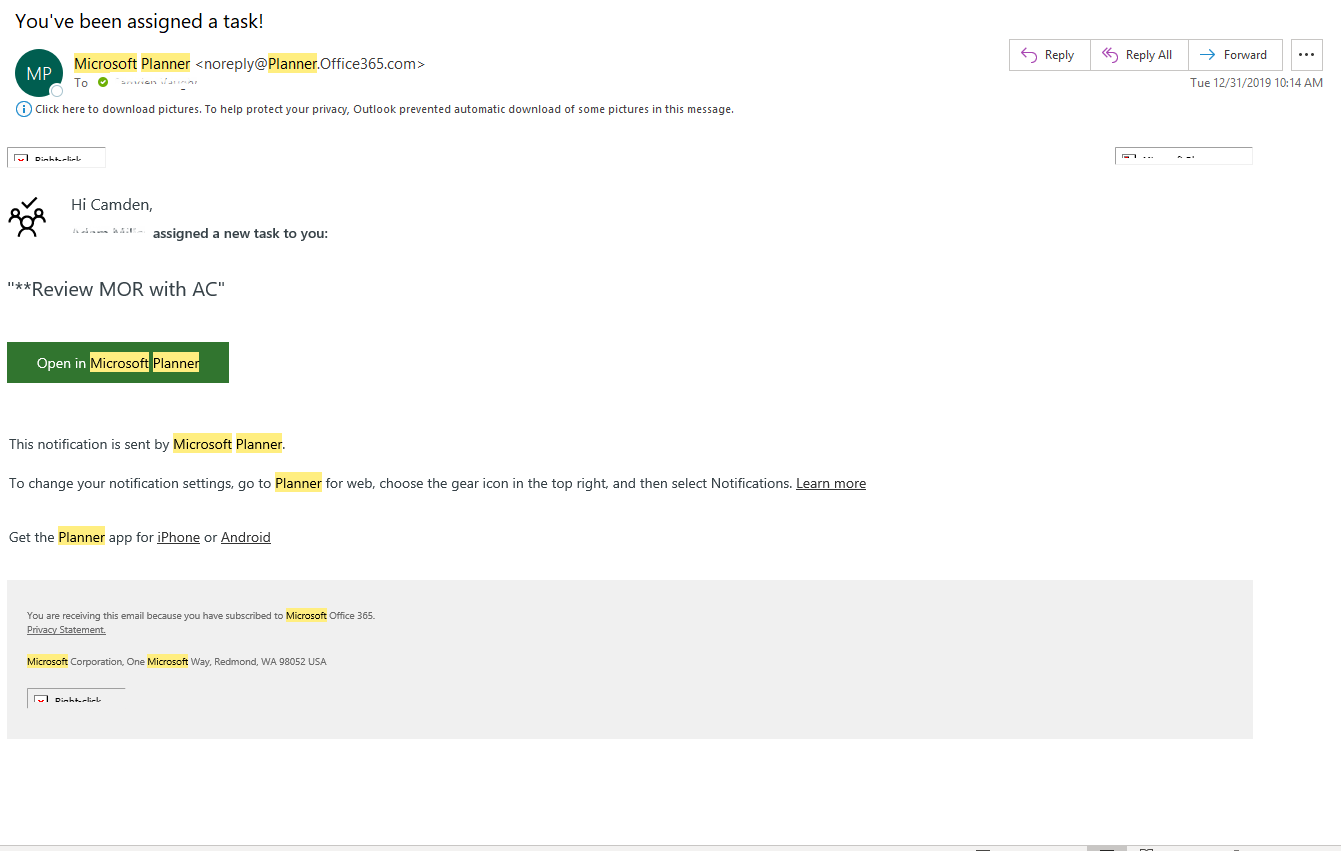Image resolution: width=1341 pixels, height=851 pixels.
Task: Click the blocked picture placeholder at top right
Action: tap(1184, 156)
